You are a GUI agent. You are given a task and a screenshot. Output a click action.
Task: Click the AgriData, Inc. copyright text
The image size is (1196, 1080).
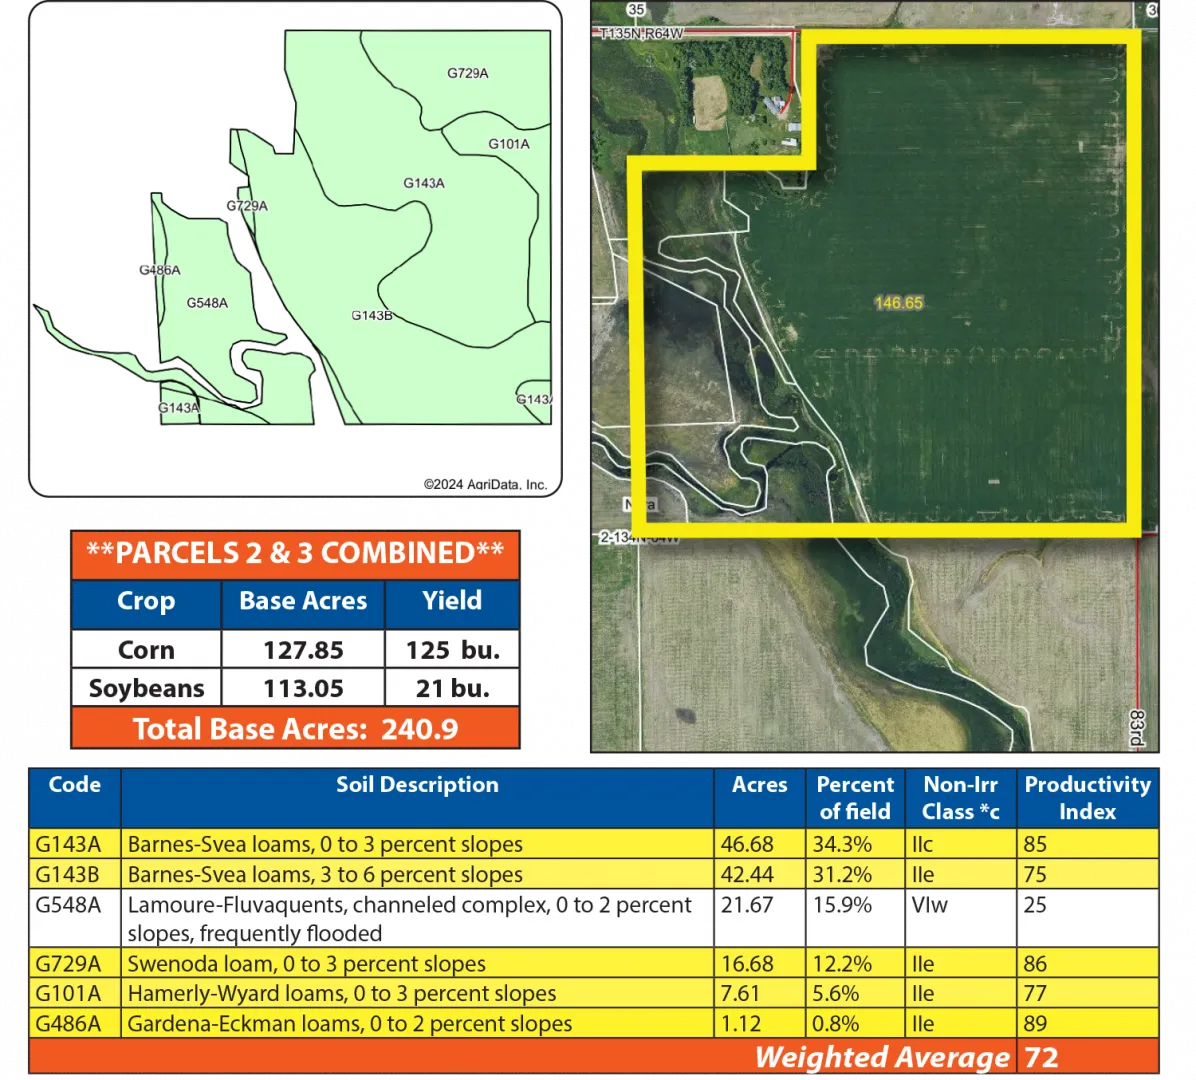click(485, 484)
